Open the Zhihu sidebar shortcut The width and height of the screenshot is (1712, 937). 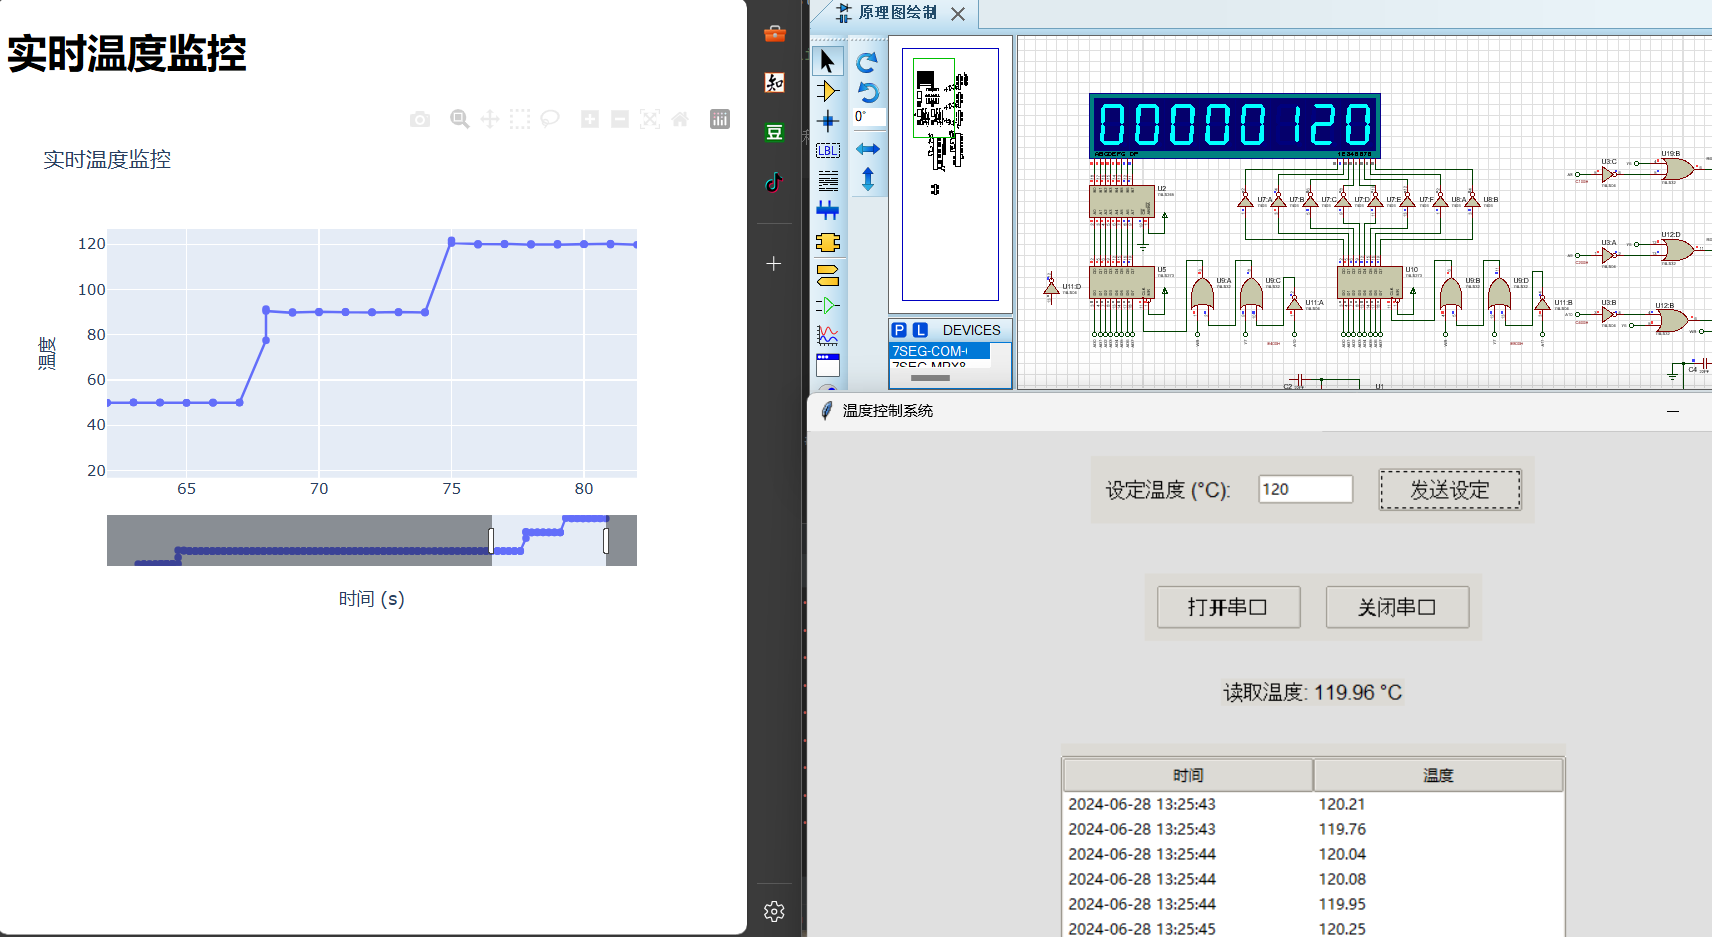[x=774, y=83]
